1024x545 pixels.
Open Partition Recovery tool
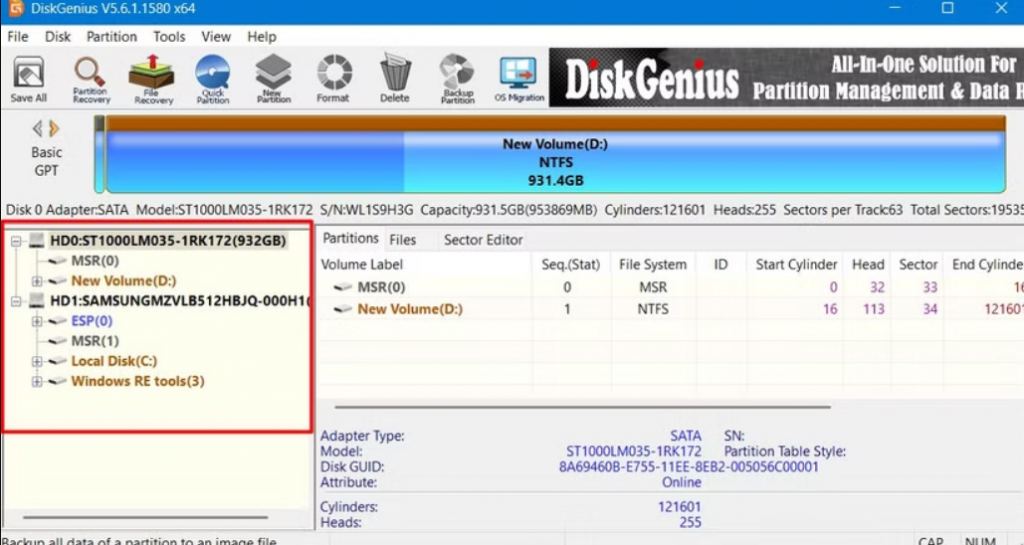click(90, 79)
